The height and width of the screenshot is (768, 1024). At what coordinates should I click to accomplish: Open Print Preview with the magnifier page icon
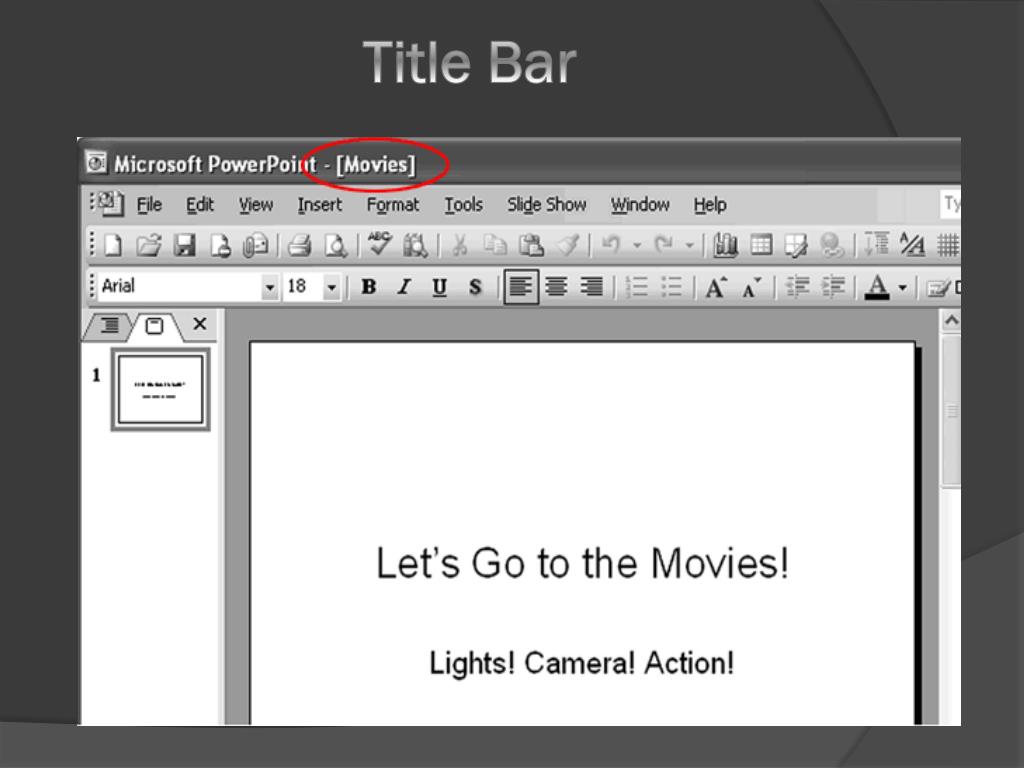pyautogui.click(x=336, y=246)
